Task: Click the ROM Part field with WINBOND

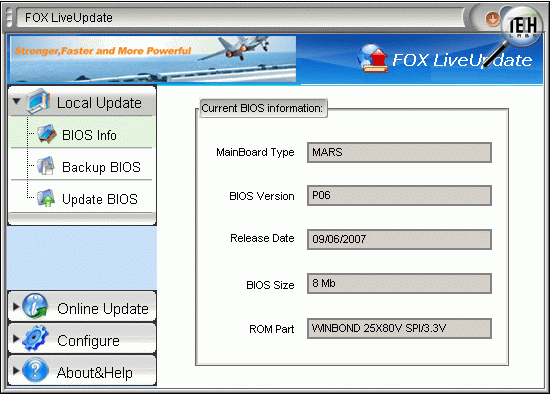Action: pos(399,328)
